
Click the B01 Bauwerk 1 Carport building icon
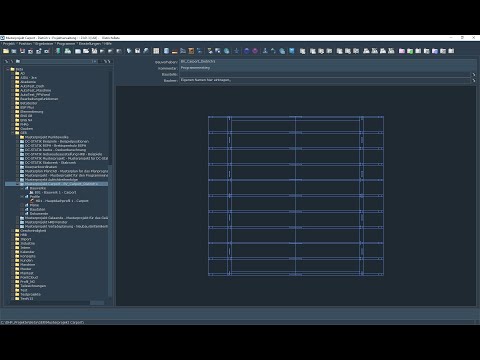(x=32, y=193)
